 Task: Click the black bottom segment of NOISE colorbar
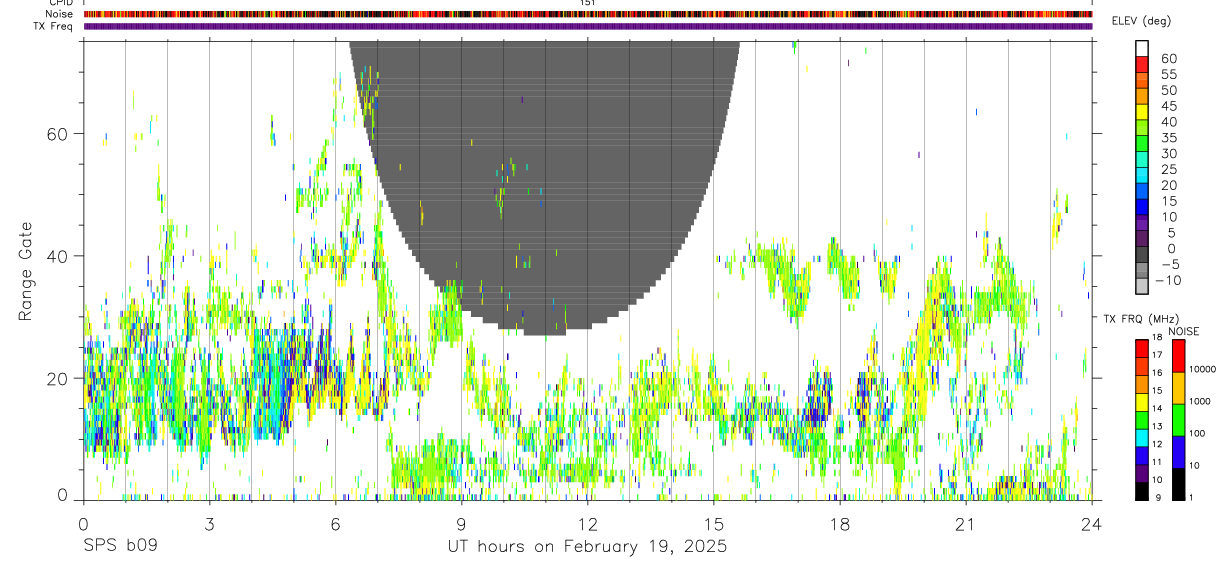[x=1178, y=484]
